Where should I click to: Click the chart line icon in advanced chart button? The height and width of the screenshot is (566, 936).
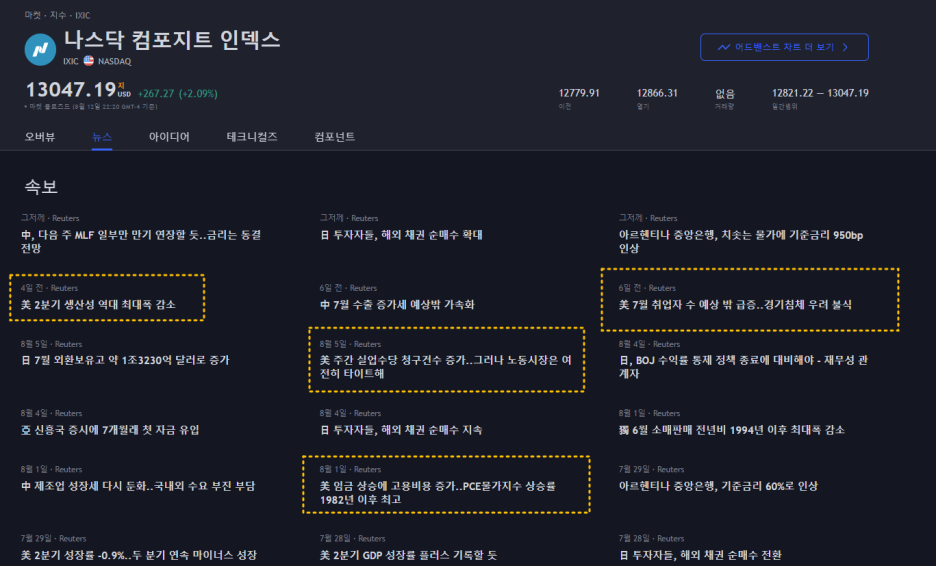723,47
